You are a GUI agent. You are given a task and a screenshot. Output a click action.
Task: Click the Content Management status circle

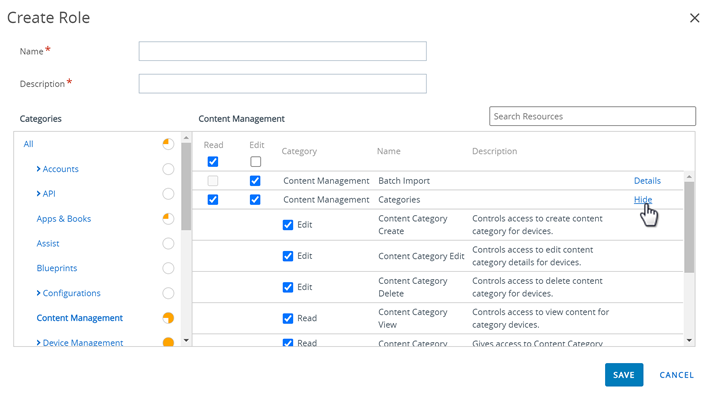(168, 318)
